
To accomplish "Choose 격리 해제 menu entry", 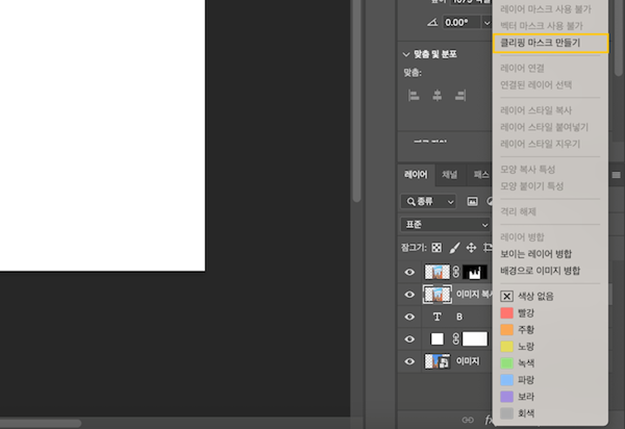I will click(518, 212).
